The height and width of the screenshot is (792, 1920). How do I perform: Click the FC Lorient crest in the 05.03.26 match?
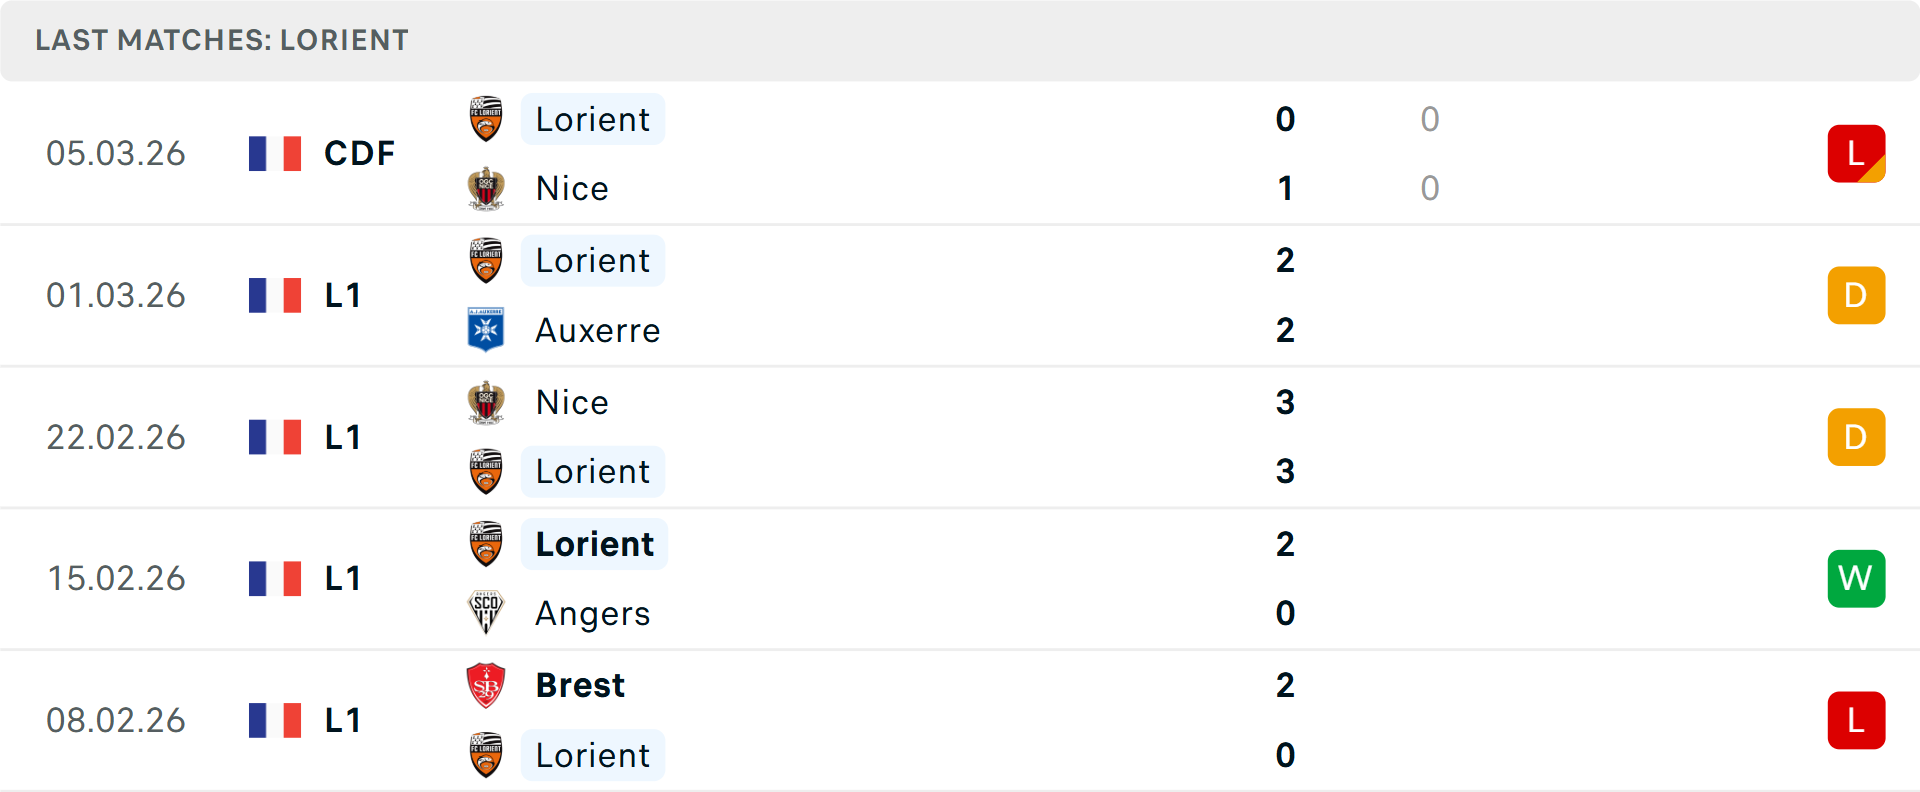(x=486, y=118)
